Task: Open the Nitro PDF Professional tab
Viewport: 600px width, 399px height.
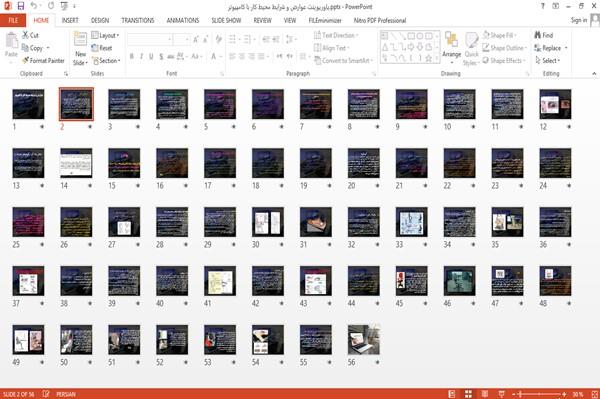Action: (x=380, y=20)
